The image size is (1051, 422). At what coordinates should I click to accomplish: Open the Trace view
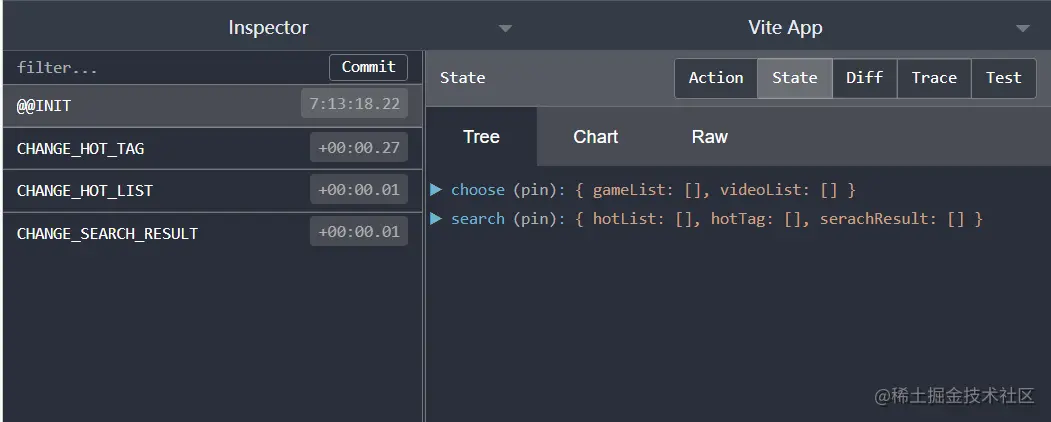[x=934, y=78]
